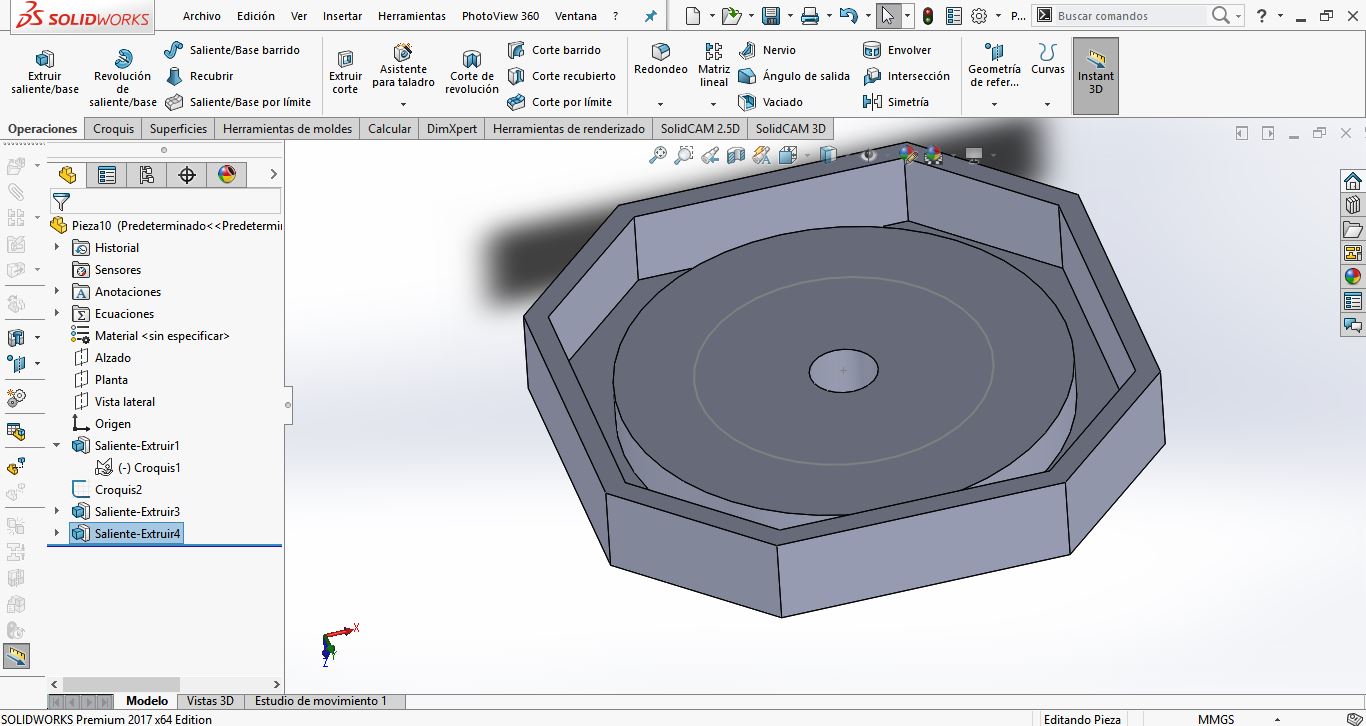This screenshot has width=1366, height=726.
Task: Select Croquis2 in the feature tree
Action: pos(118,490)
